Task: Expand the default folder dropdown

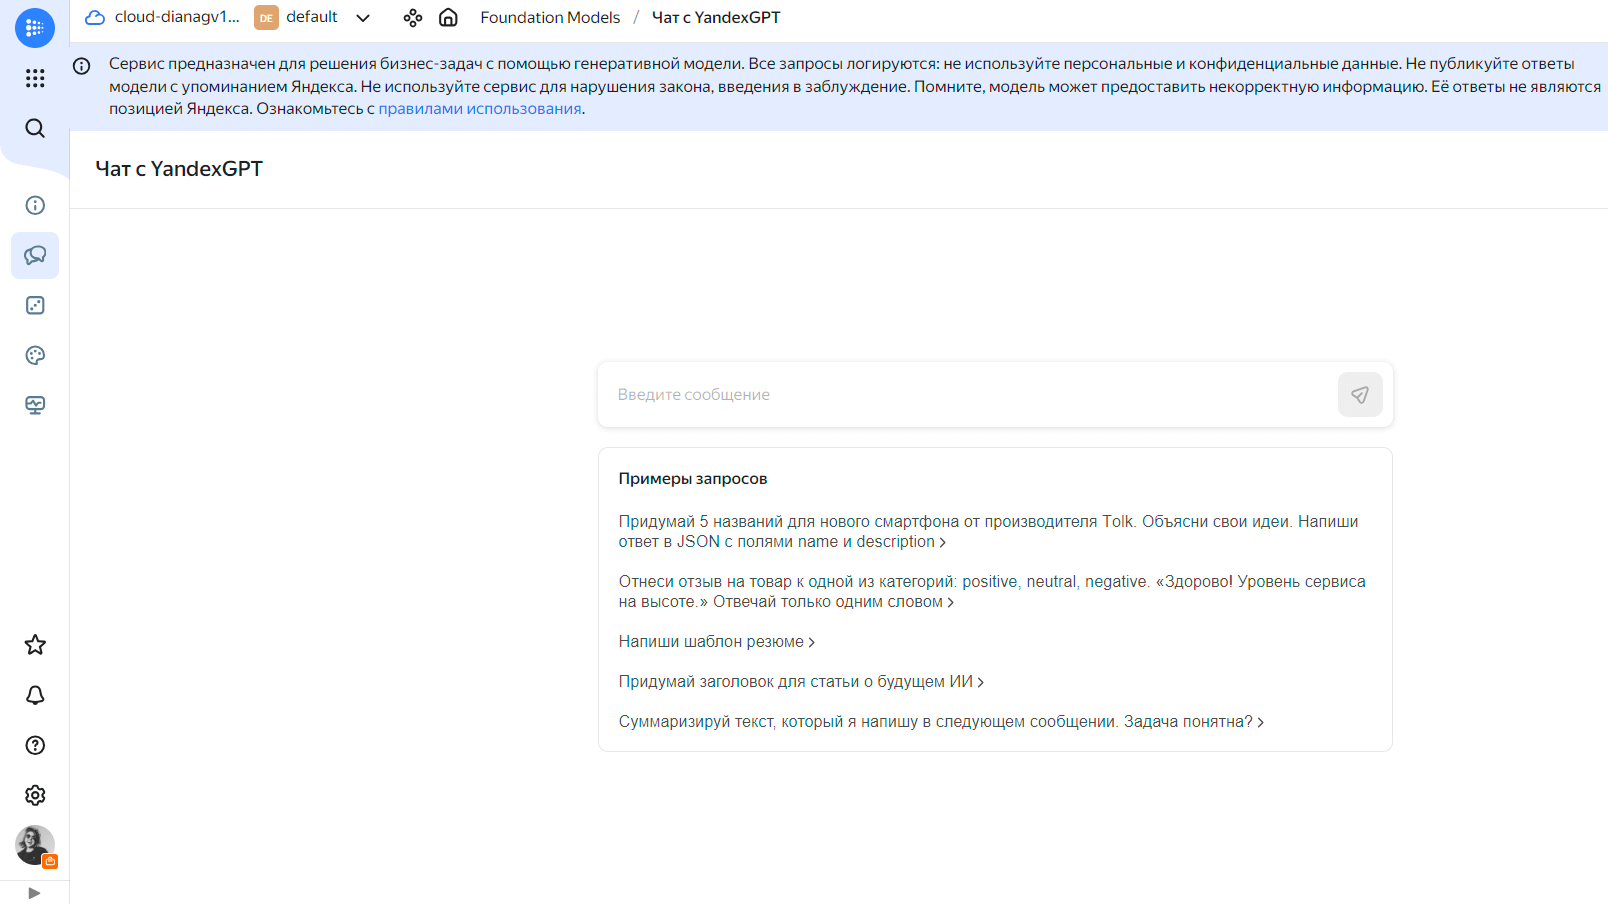Action: pyautogui.click(x=364, y=17)
